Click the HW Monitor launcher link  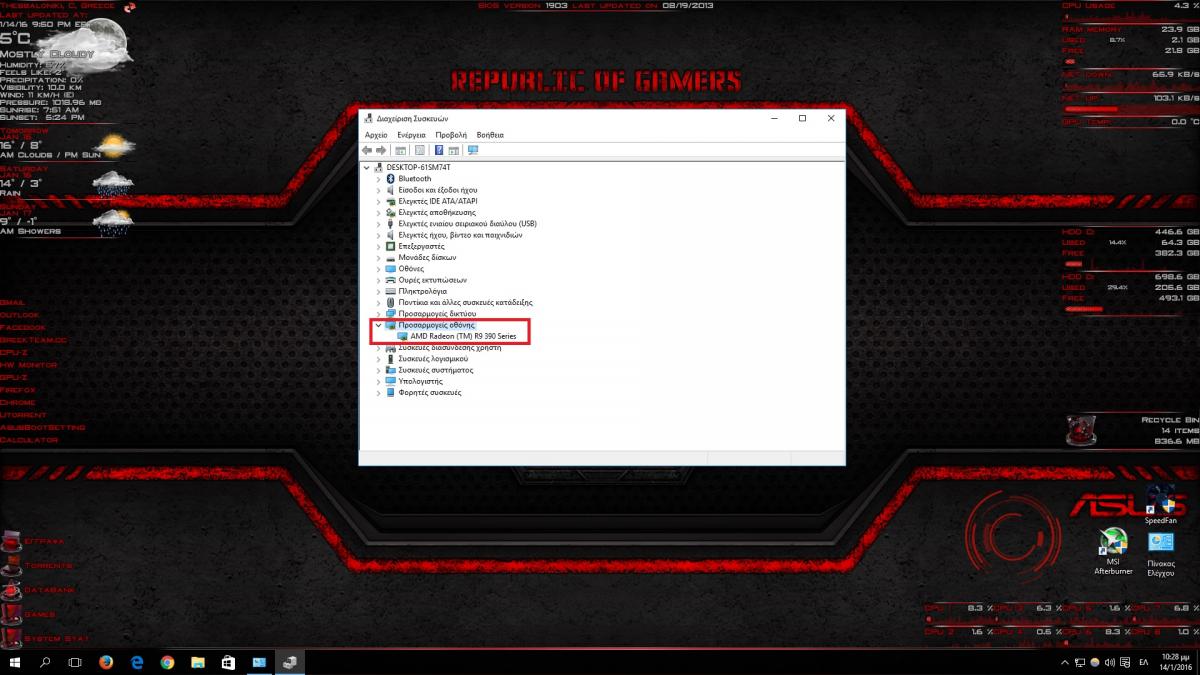(29, 365)
